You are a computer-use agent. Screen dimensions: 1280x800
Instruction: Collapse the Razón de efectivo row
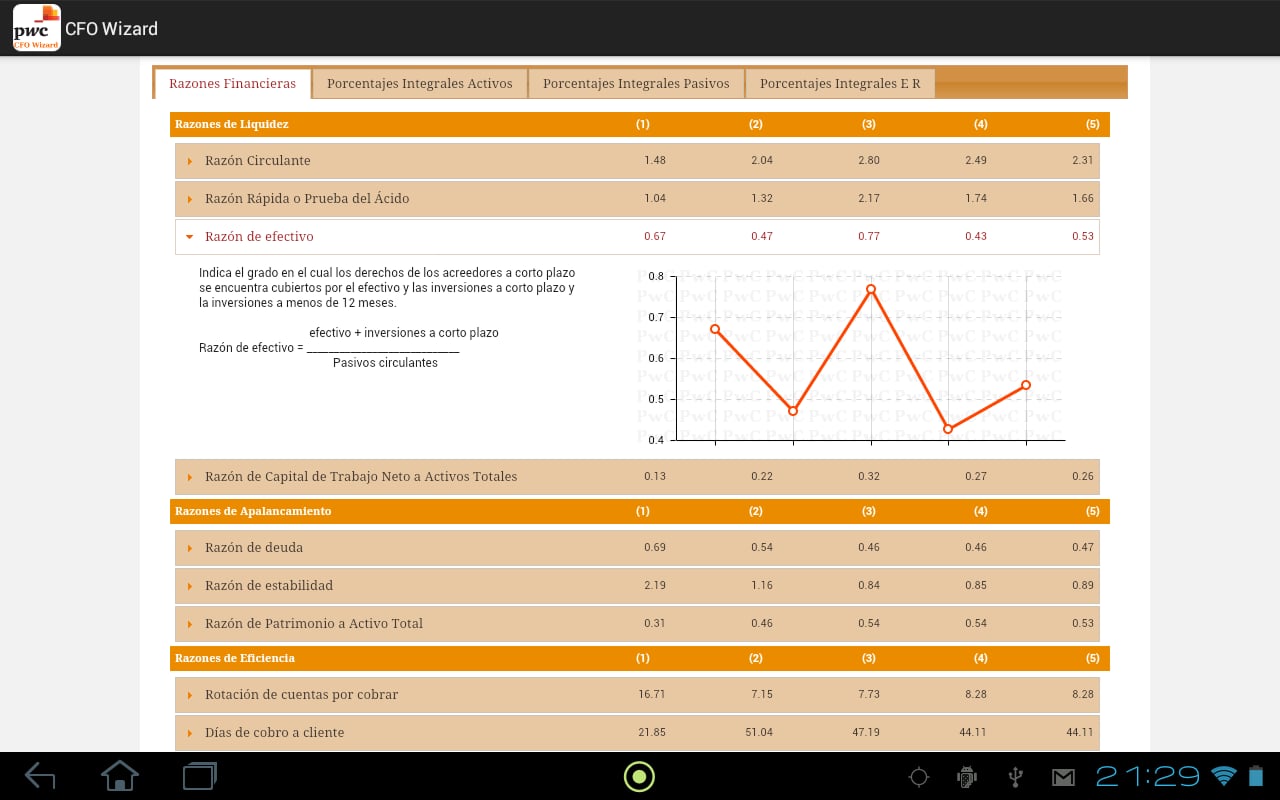[x=637, y=236]
